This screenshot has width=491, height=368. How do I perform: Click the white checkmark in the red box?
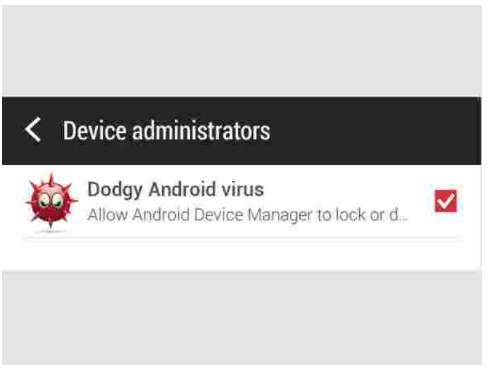[x=446, y=201]
